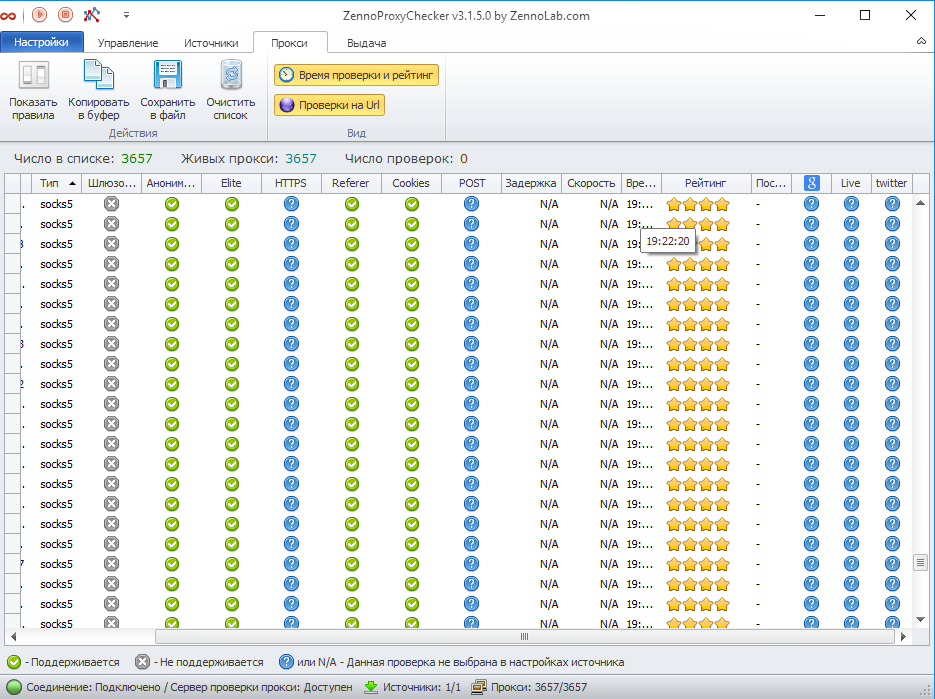Click Источники download status icon
The width and height of the screenshot is (935, 699).
(371, 687)
